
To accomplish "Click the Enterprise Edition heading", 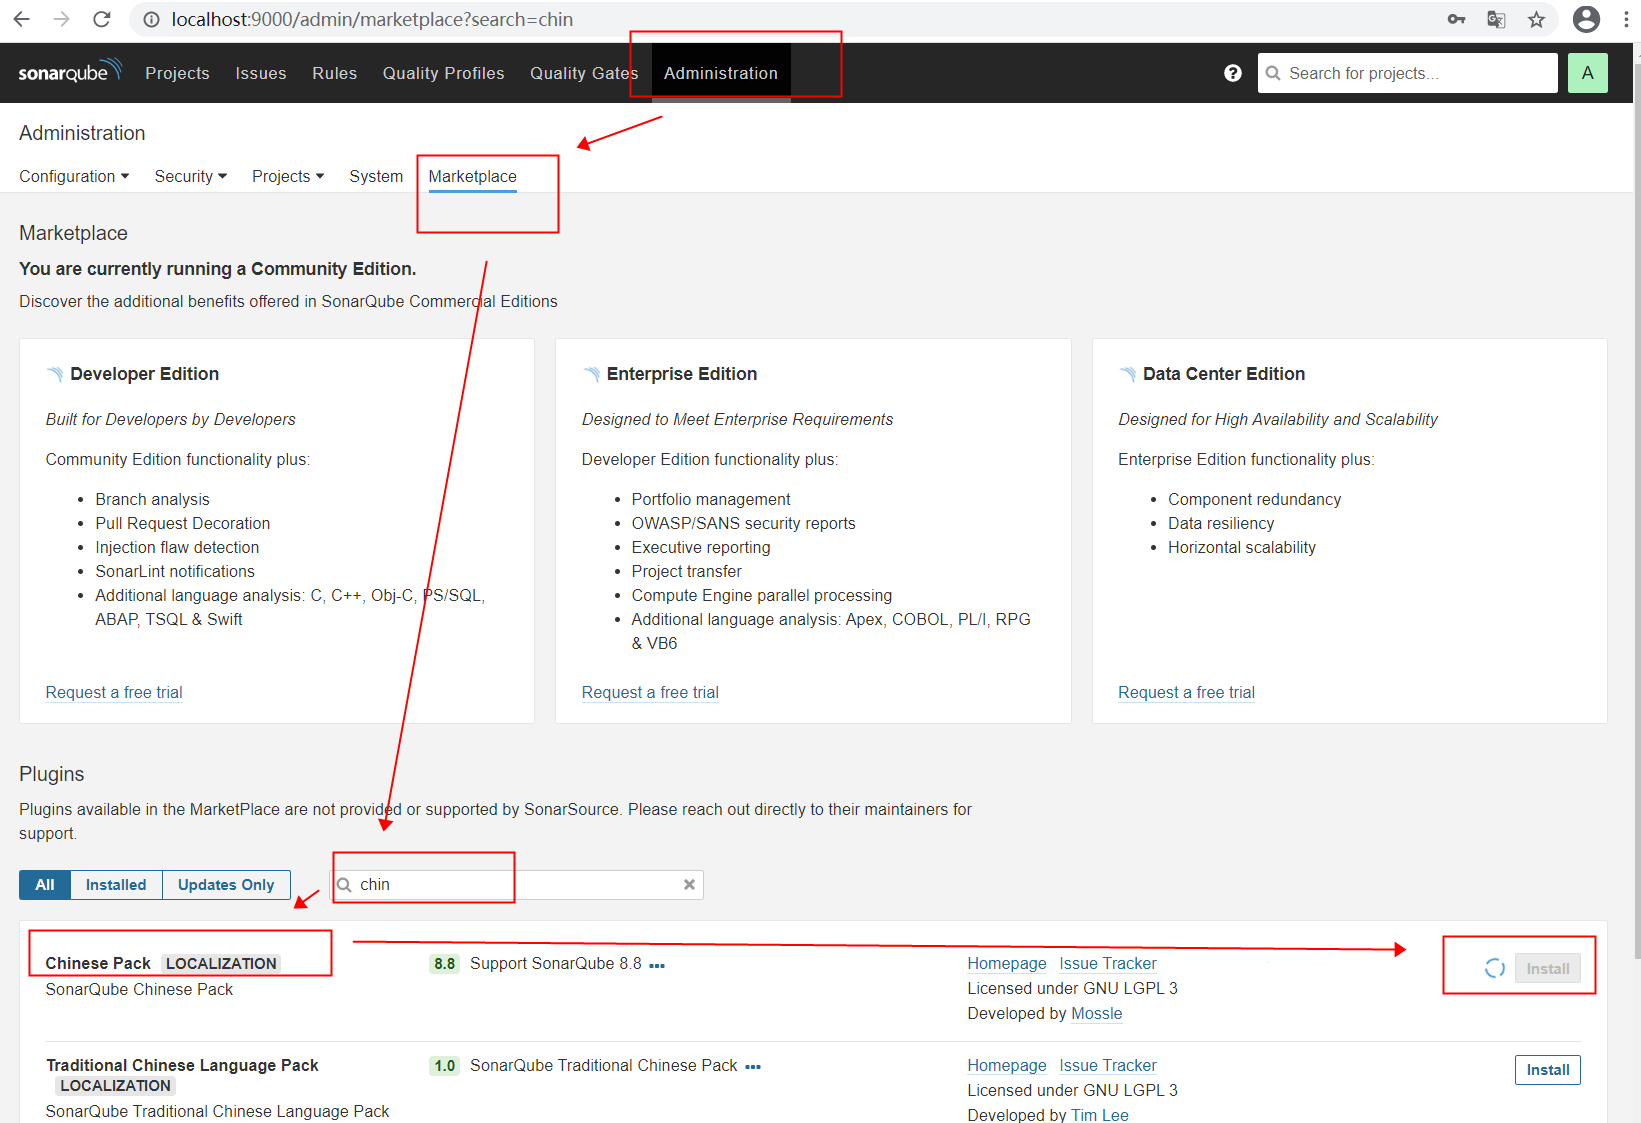I will 682,373.
